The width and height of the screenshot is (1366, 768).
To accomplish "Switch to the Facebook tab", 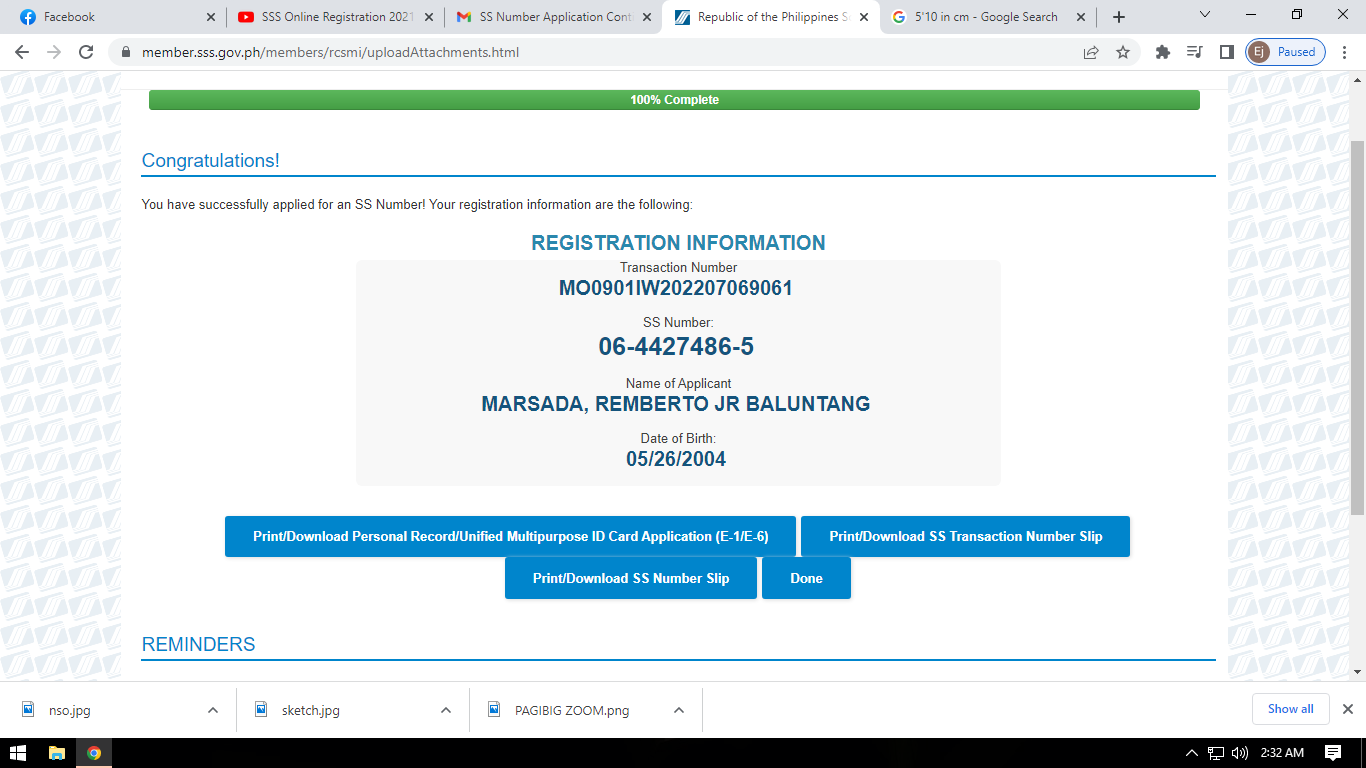I will 110,17.
